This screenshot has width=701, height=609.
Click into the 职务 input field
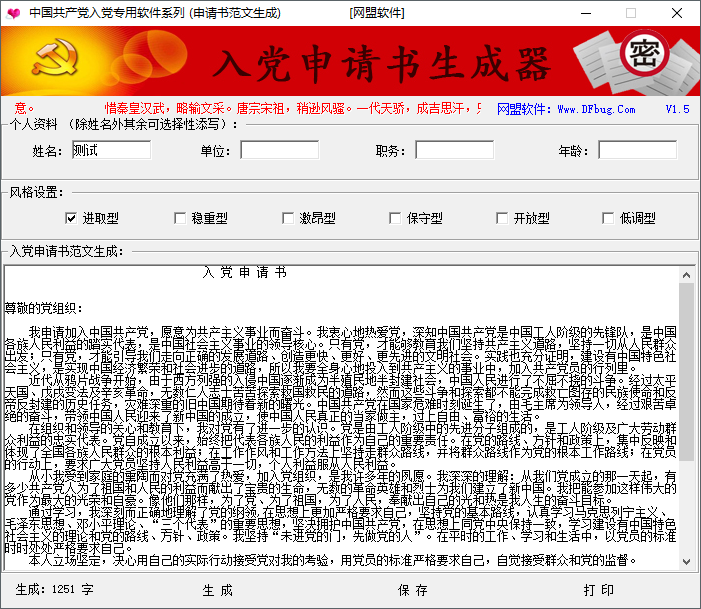pyautogui.click(x=455, y=150)
